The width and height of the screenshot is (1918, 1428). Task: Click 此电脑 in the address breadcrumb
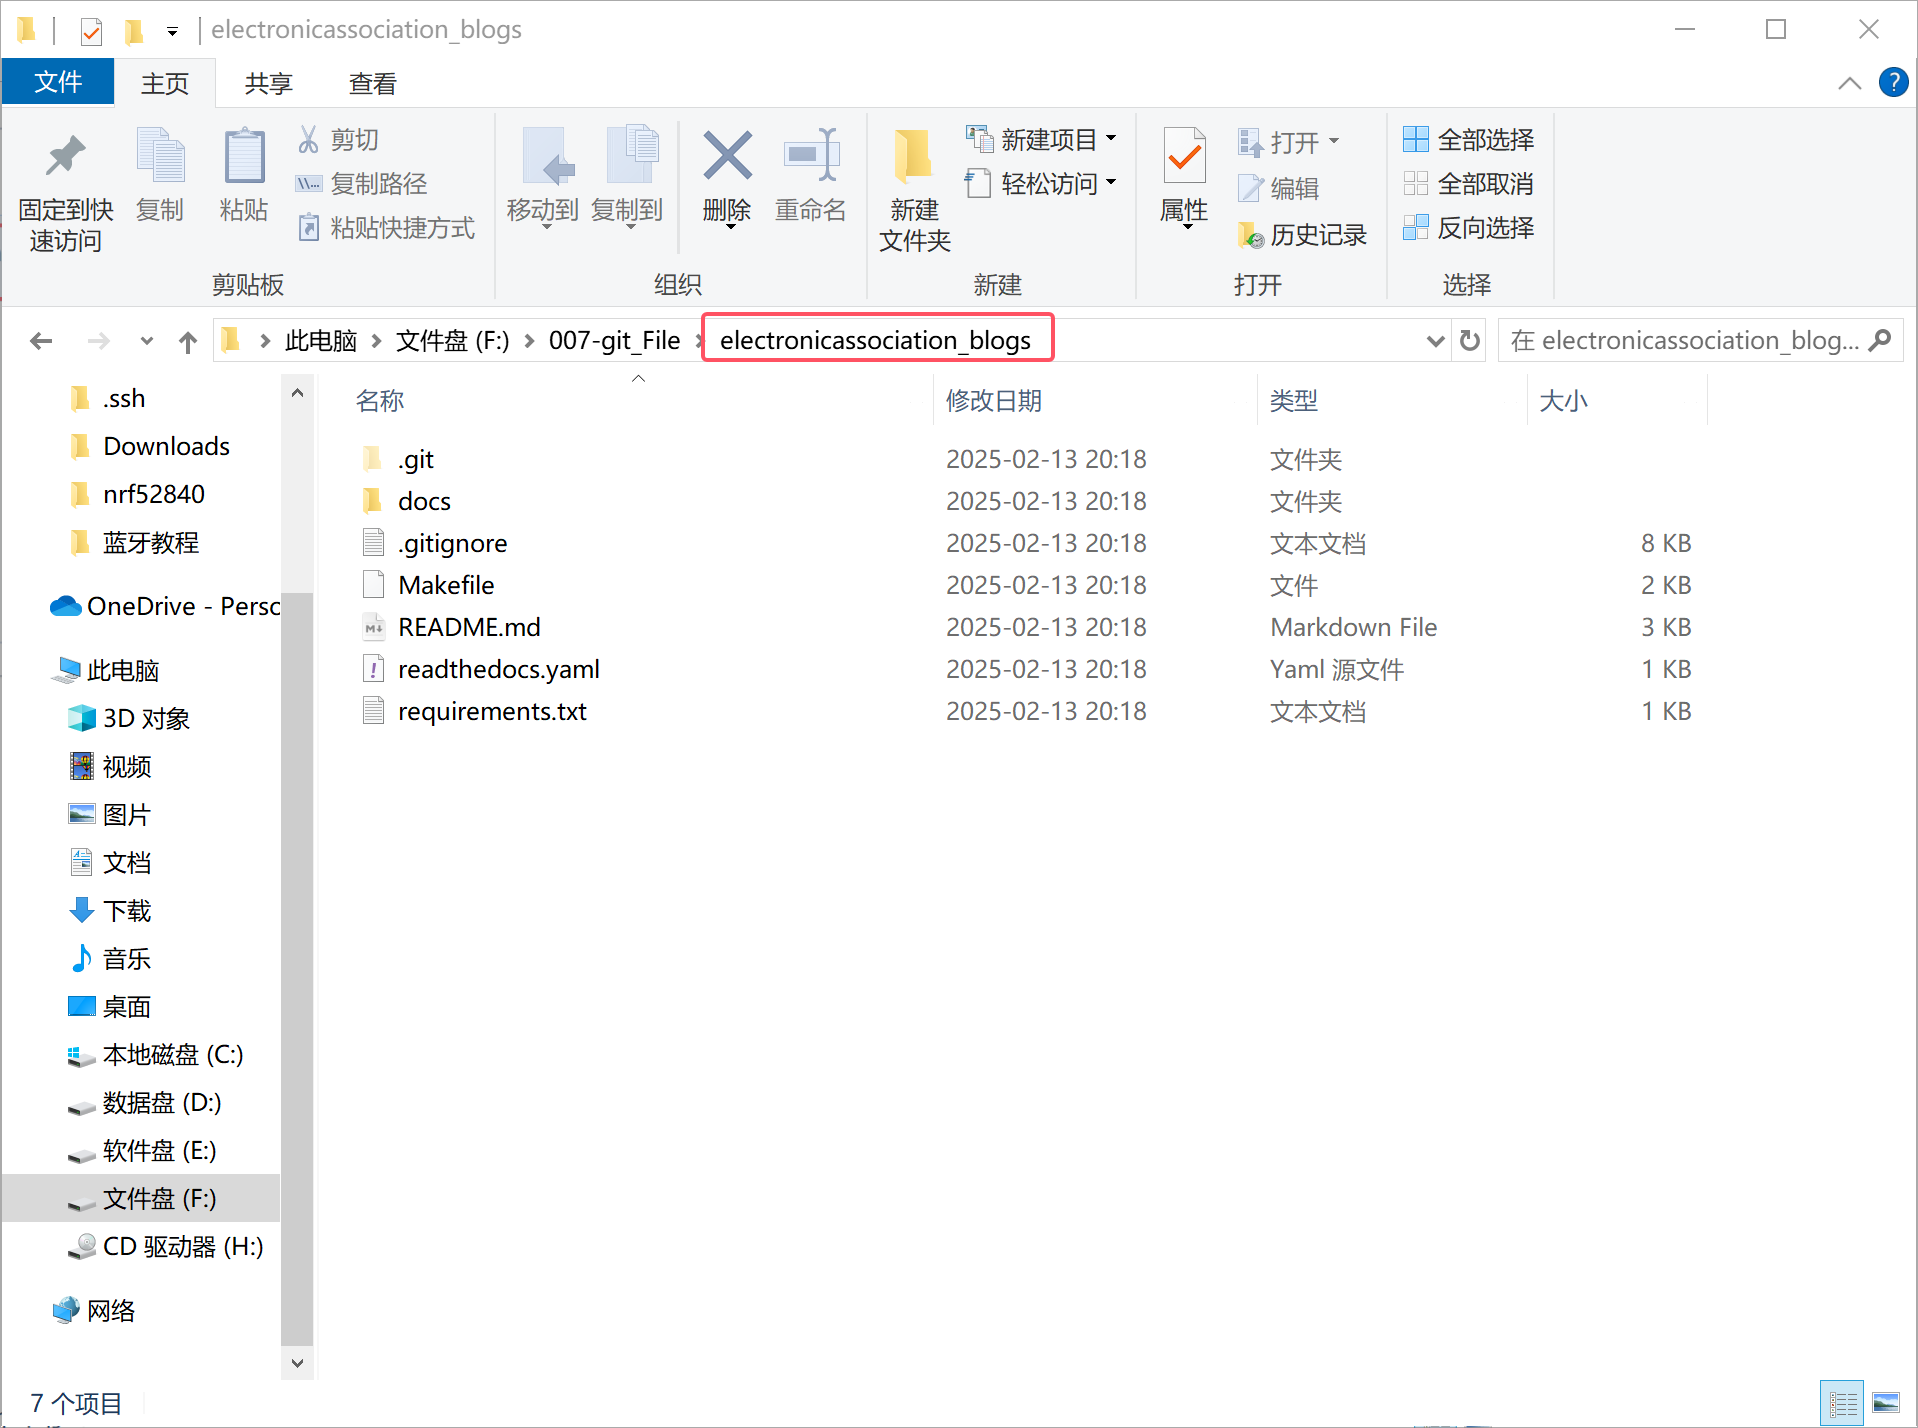[321, 341]
